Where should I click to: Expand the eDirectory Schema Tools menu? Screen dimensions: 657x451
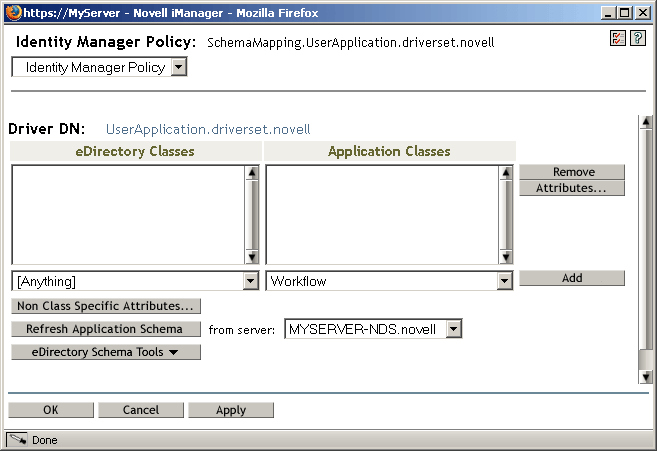[x=106, y=352]
